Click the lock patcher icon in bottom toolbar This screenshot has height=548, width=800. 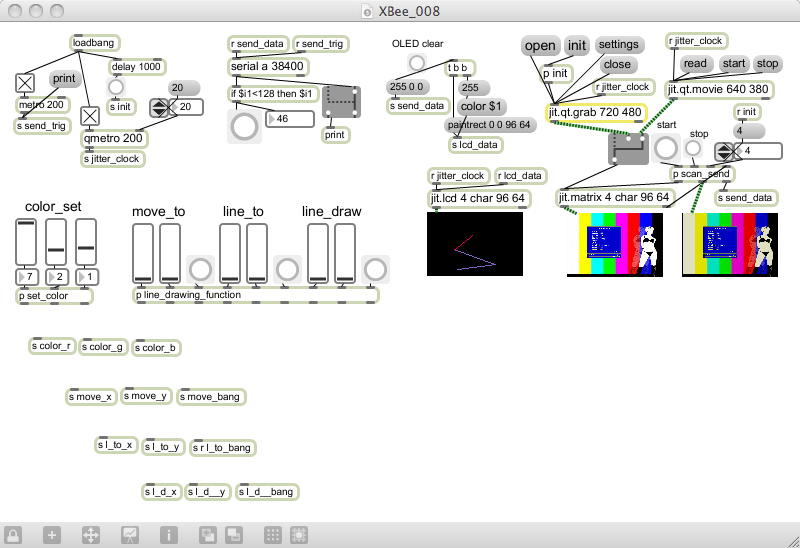(x=13, y=535)
